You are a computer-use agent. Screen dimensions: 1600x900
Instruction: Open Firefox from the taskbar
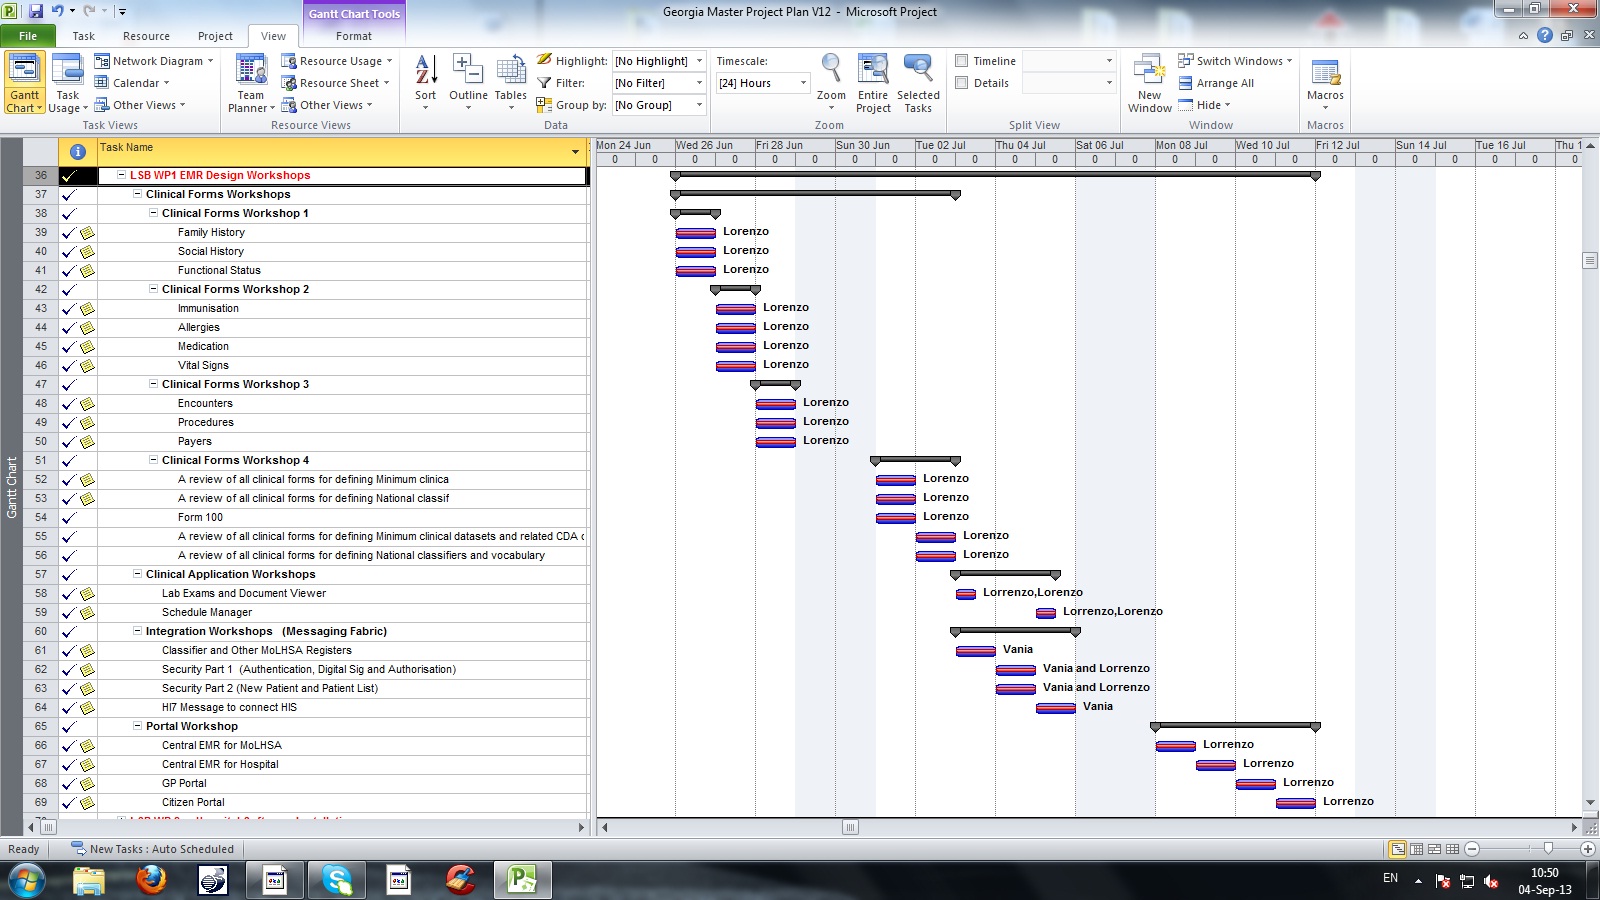tap(151, 880)
